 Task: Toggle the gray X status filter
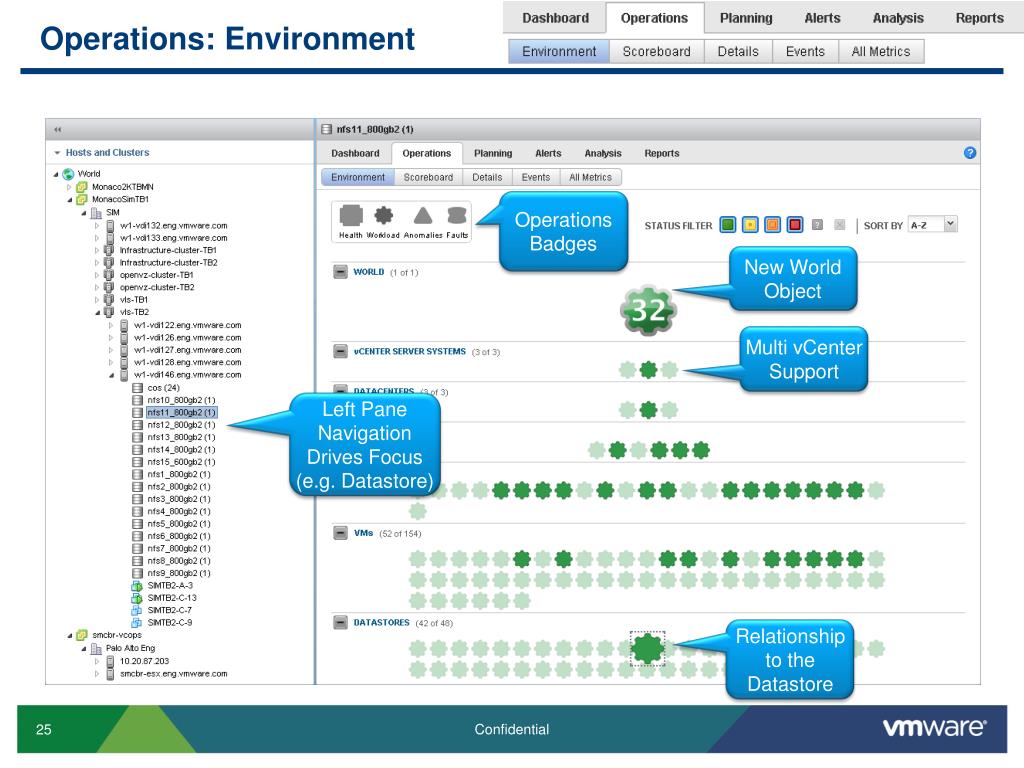840,225
